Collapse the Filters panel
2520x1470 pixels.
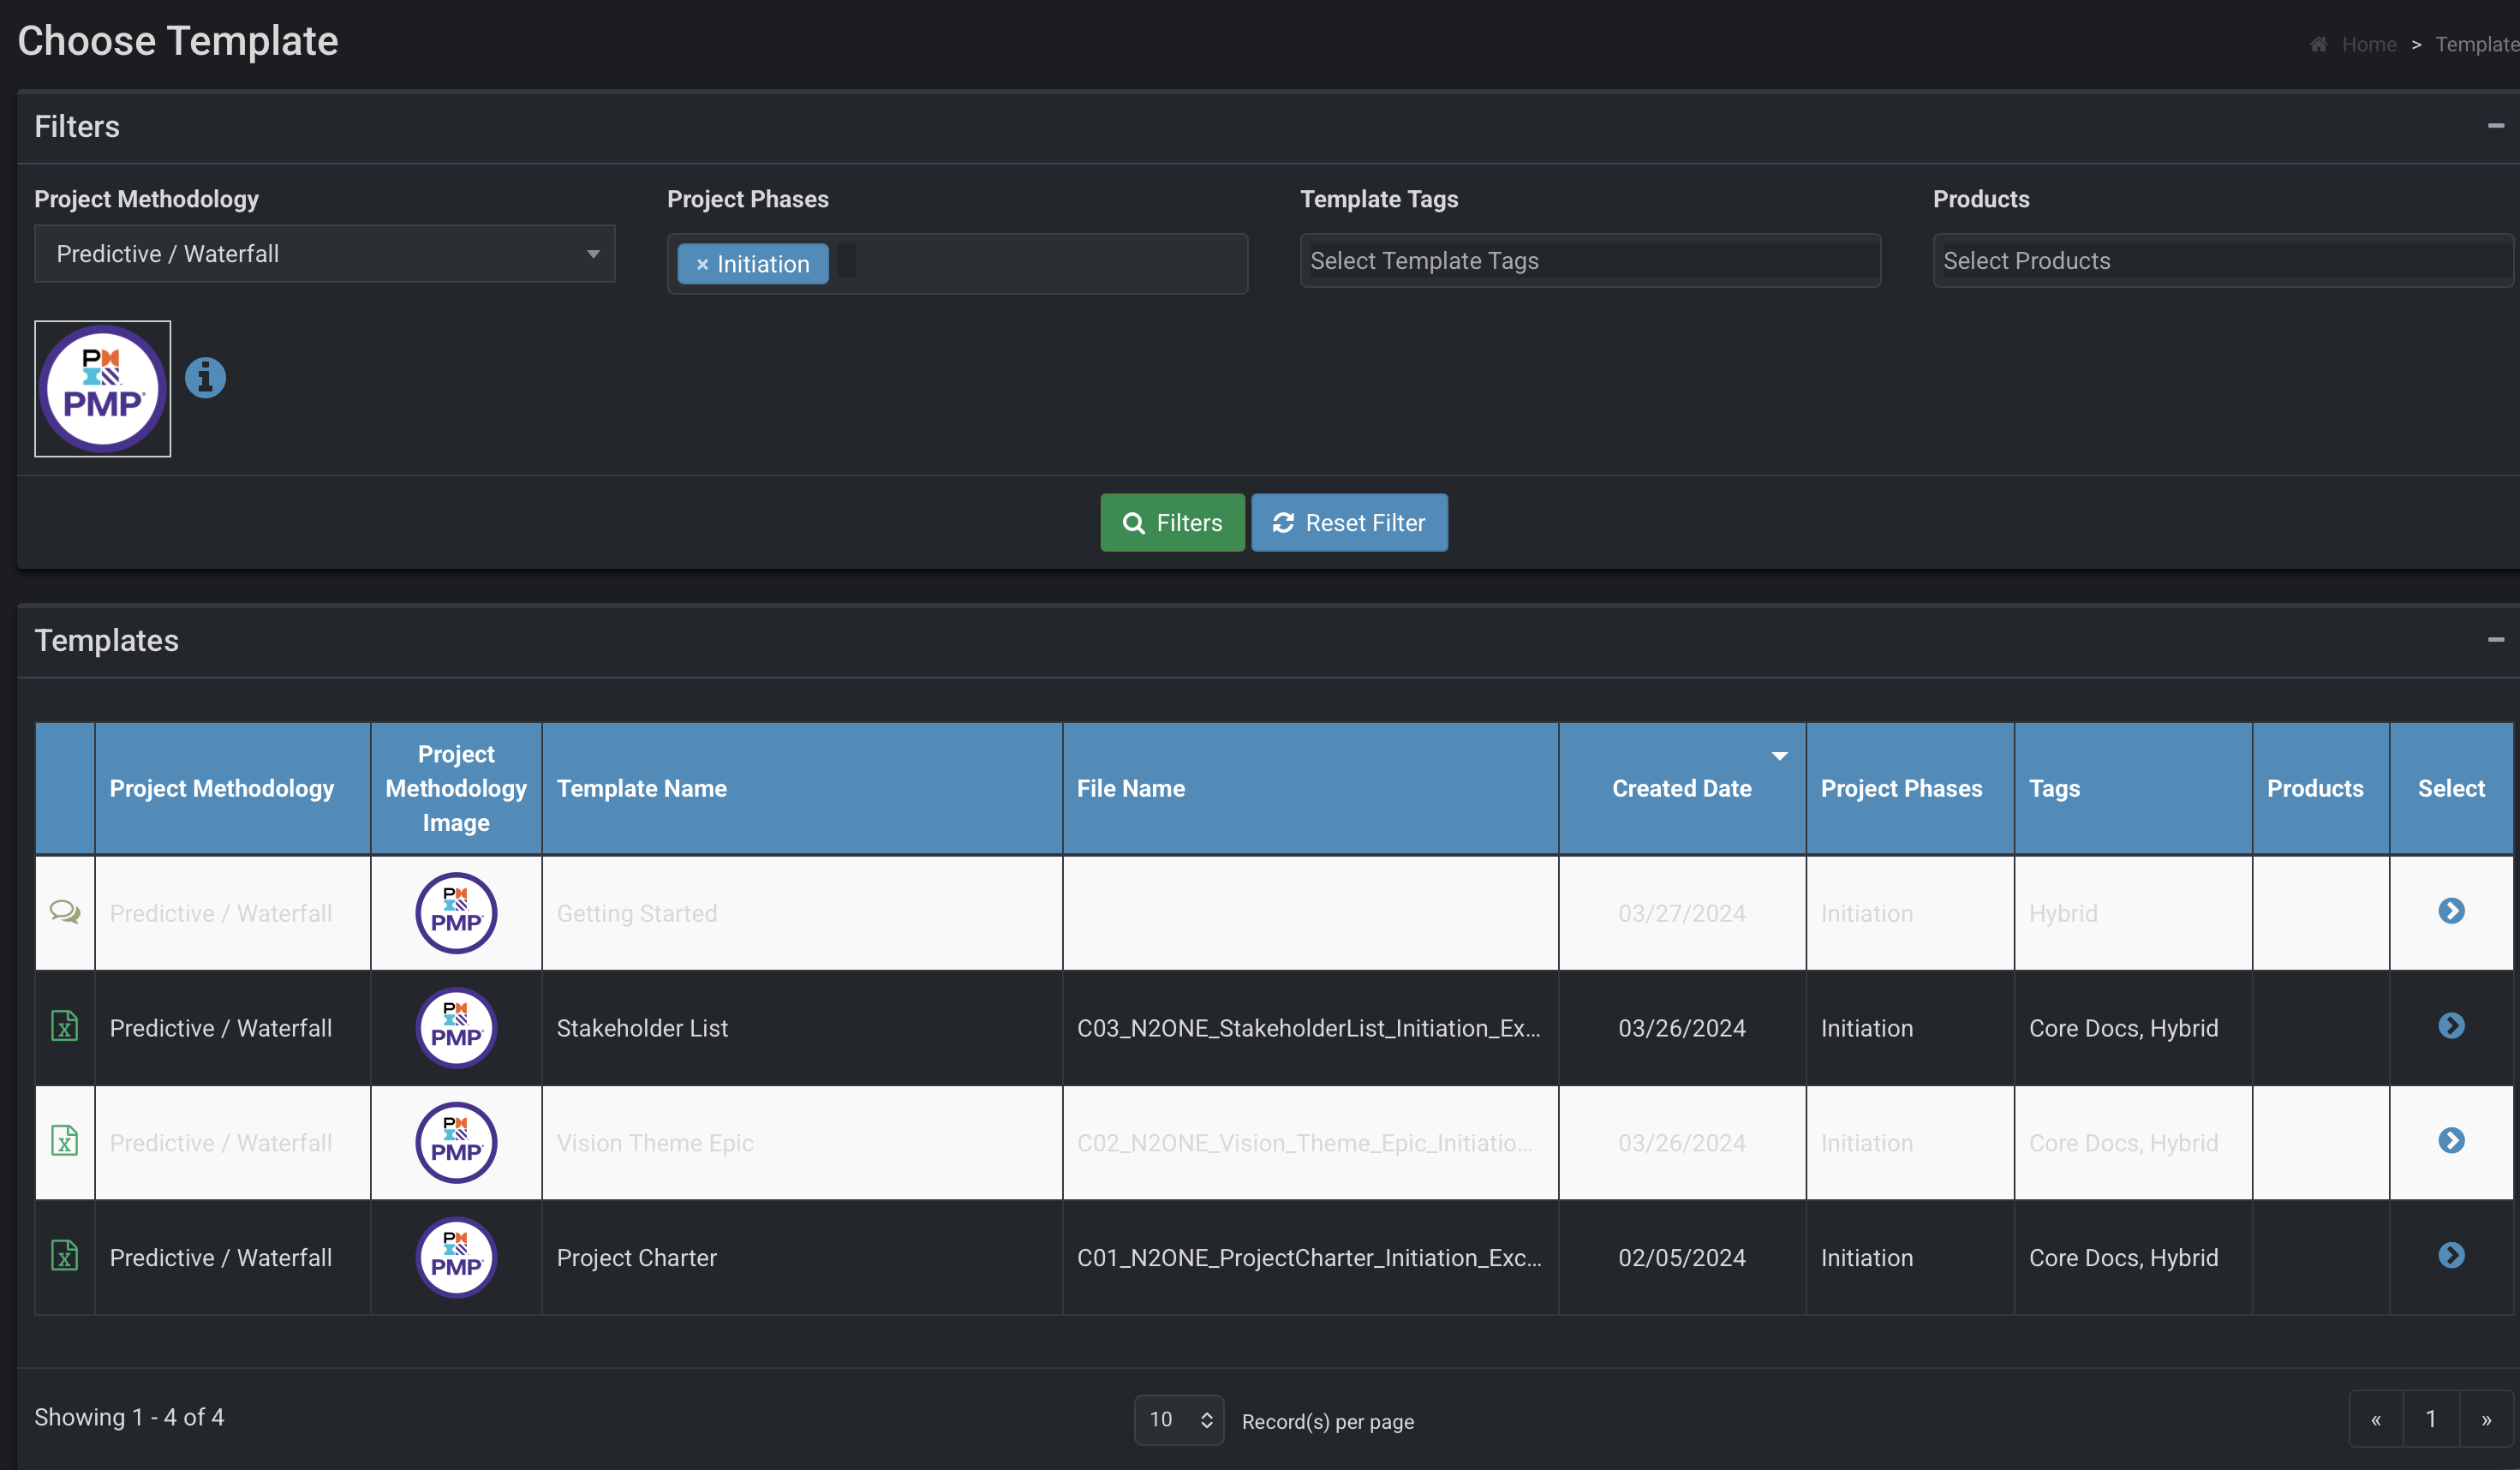[2495, 126]
